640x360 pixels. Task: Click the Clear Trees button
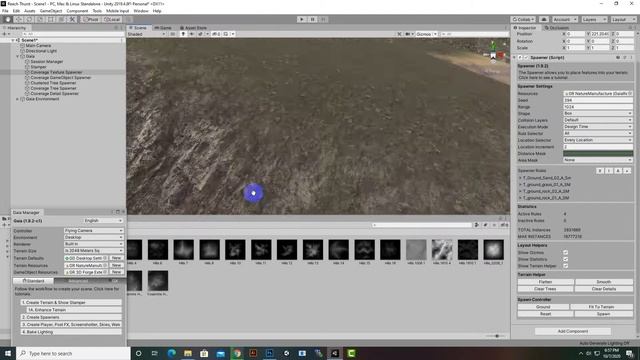[545, 289]
